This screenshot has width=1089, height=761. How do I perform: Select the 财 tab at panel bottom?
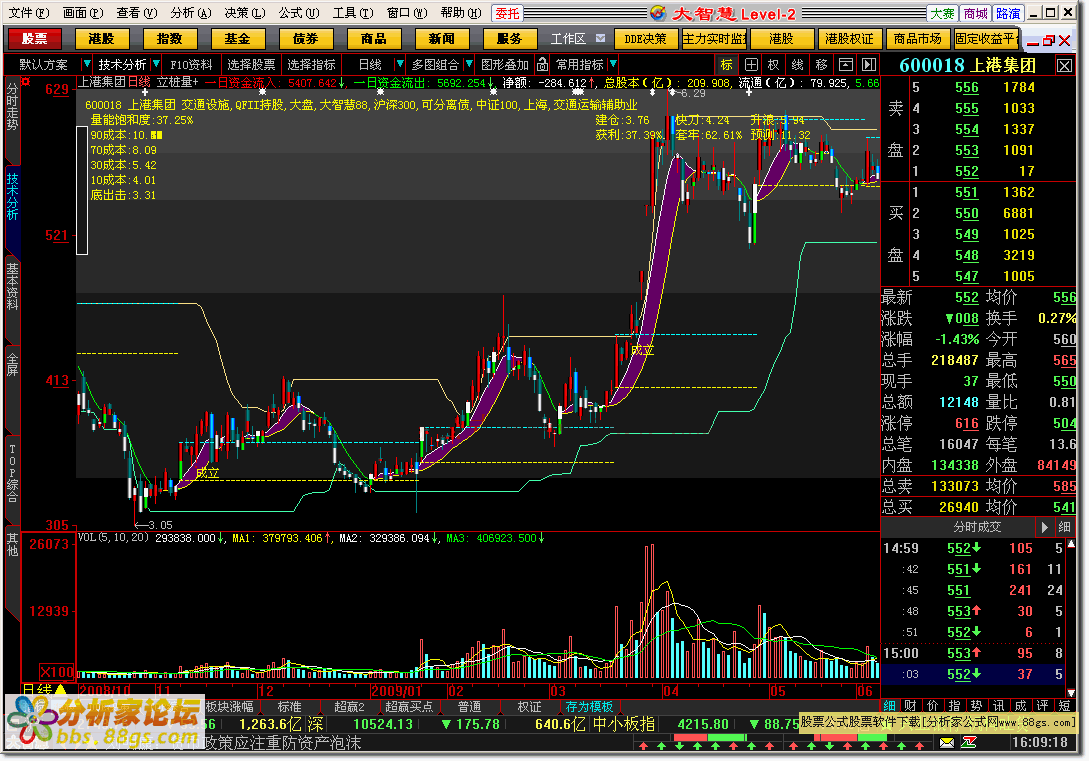pyautogui.click(x=911, y=705)
